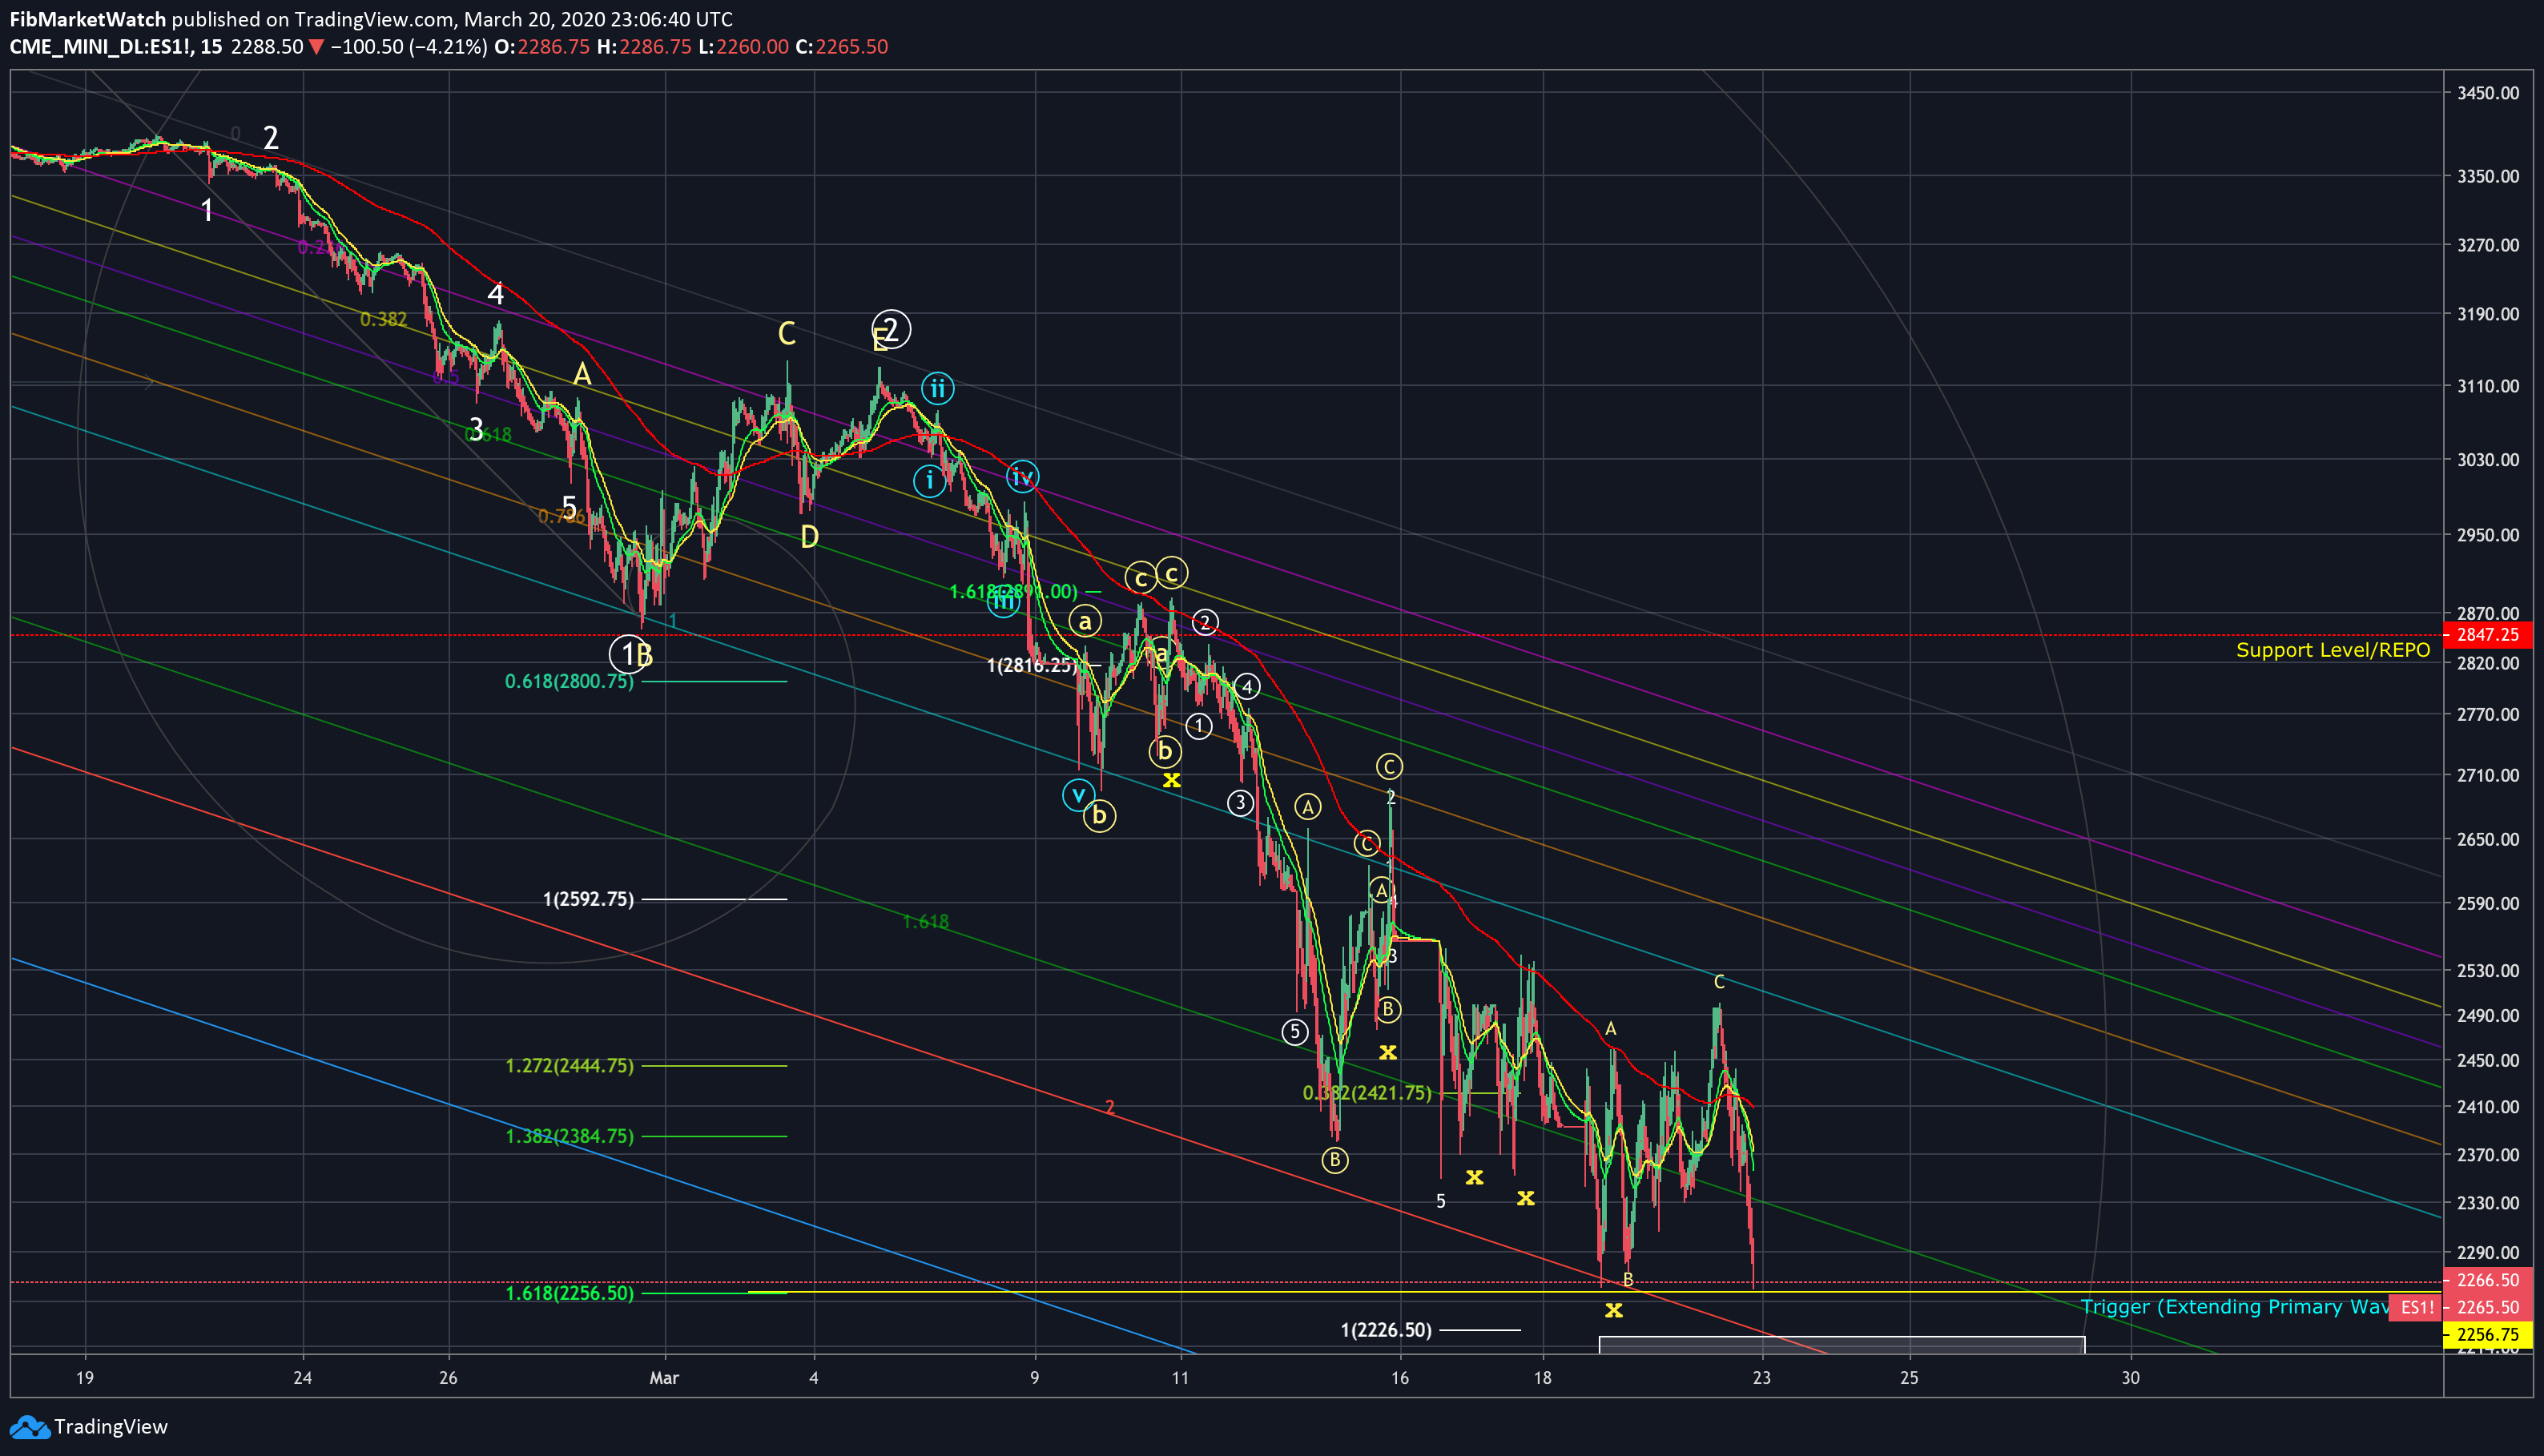Screen dimensions: 2544x1456
Task: Click the gray rectangle box at chart bottom
Action: tap(1842, 1345)
